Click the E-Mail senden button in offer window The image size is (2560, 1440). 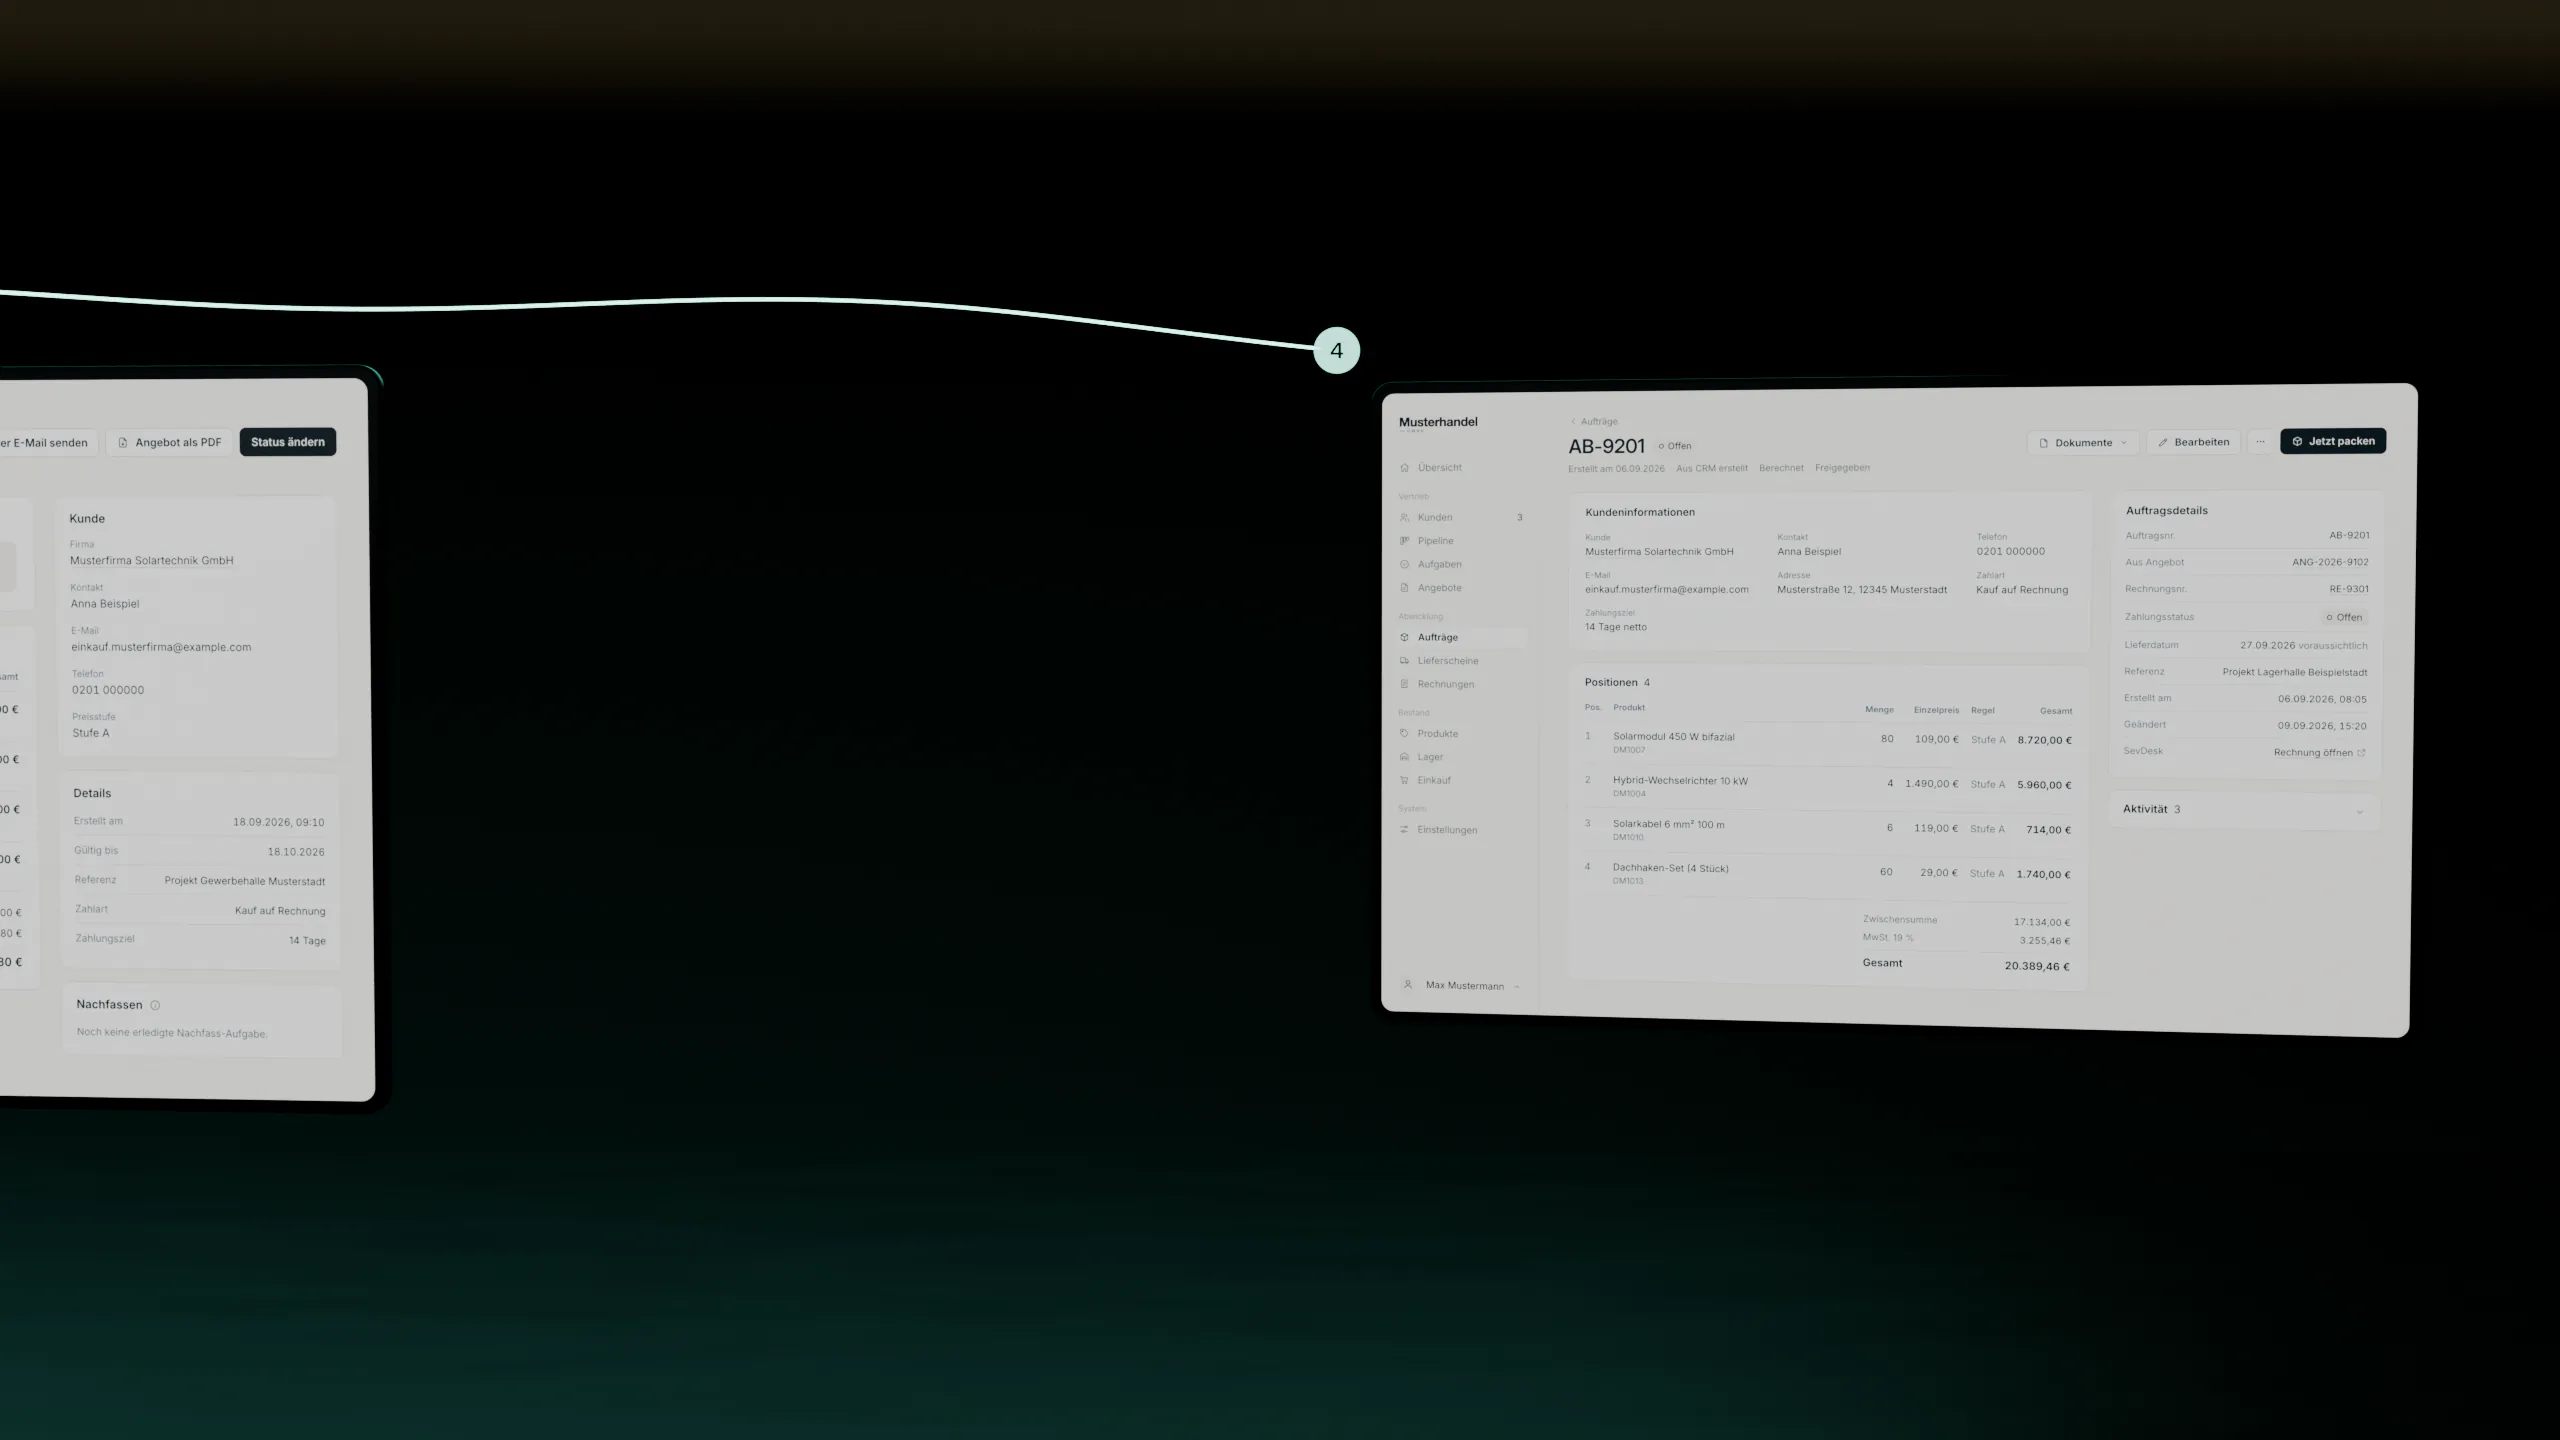pyautogui.click(x=46, y=443)
